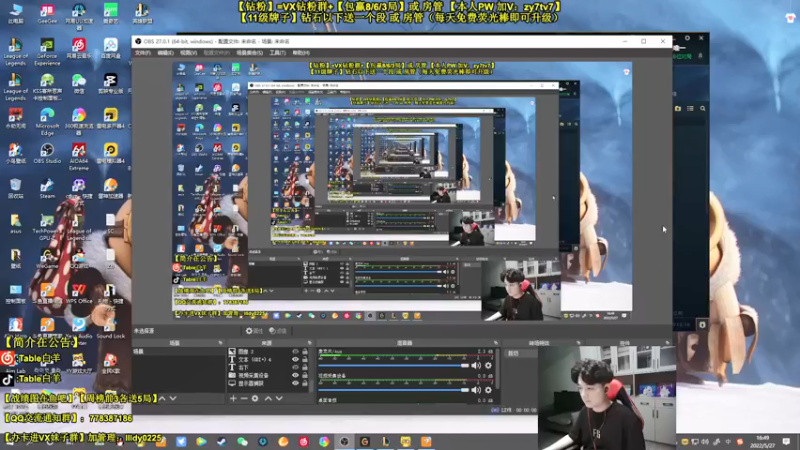Toggle visibility eye for 视频采集设备 source
The height and width of the screenshot is (450, 800).
click(x=295, y=375)
